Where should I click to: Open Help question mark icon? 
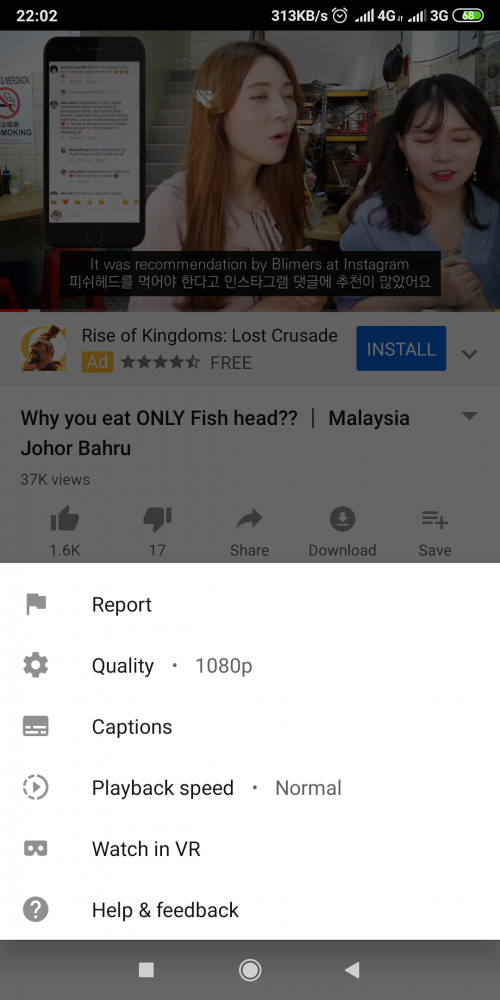tap(36, 909)
